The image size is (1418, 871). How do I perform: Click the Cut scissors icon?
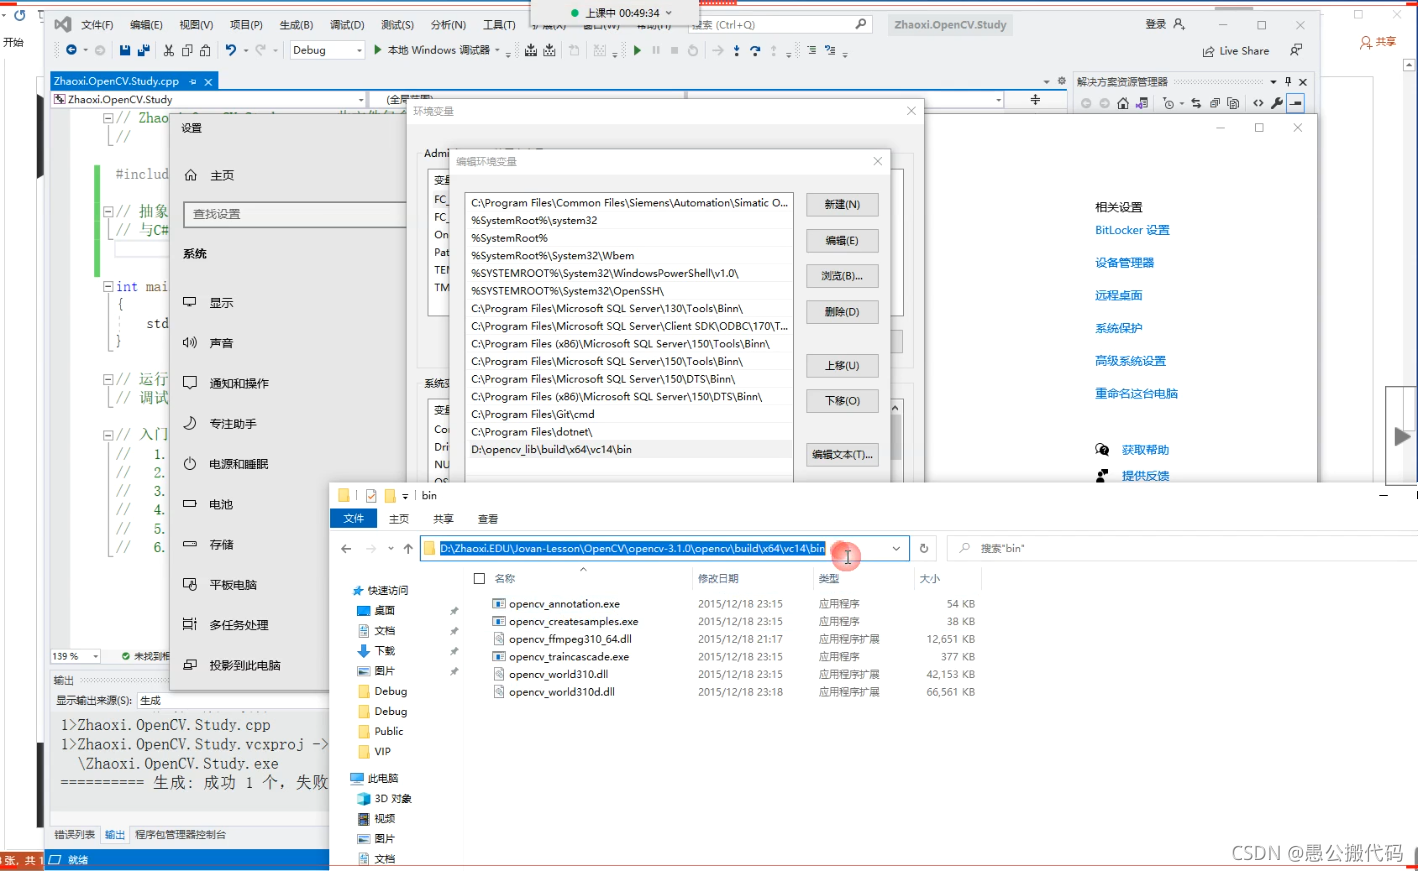pyautogui.click(x=168, y=50)
